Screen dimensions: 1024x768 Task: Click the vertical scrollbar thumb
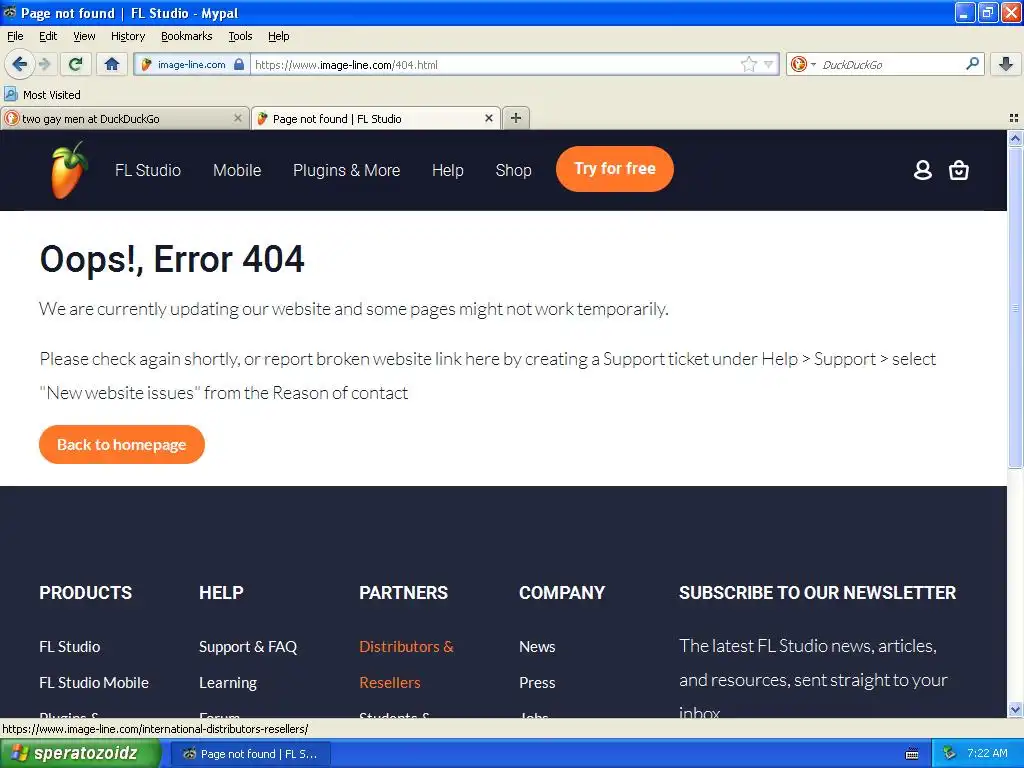click(1015, 307)
